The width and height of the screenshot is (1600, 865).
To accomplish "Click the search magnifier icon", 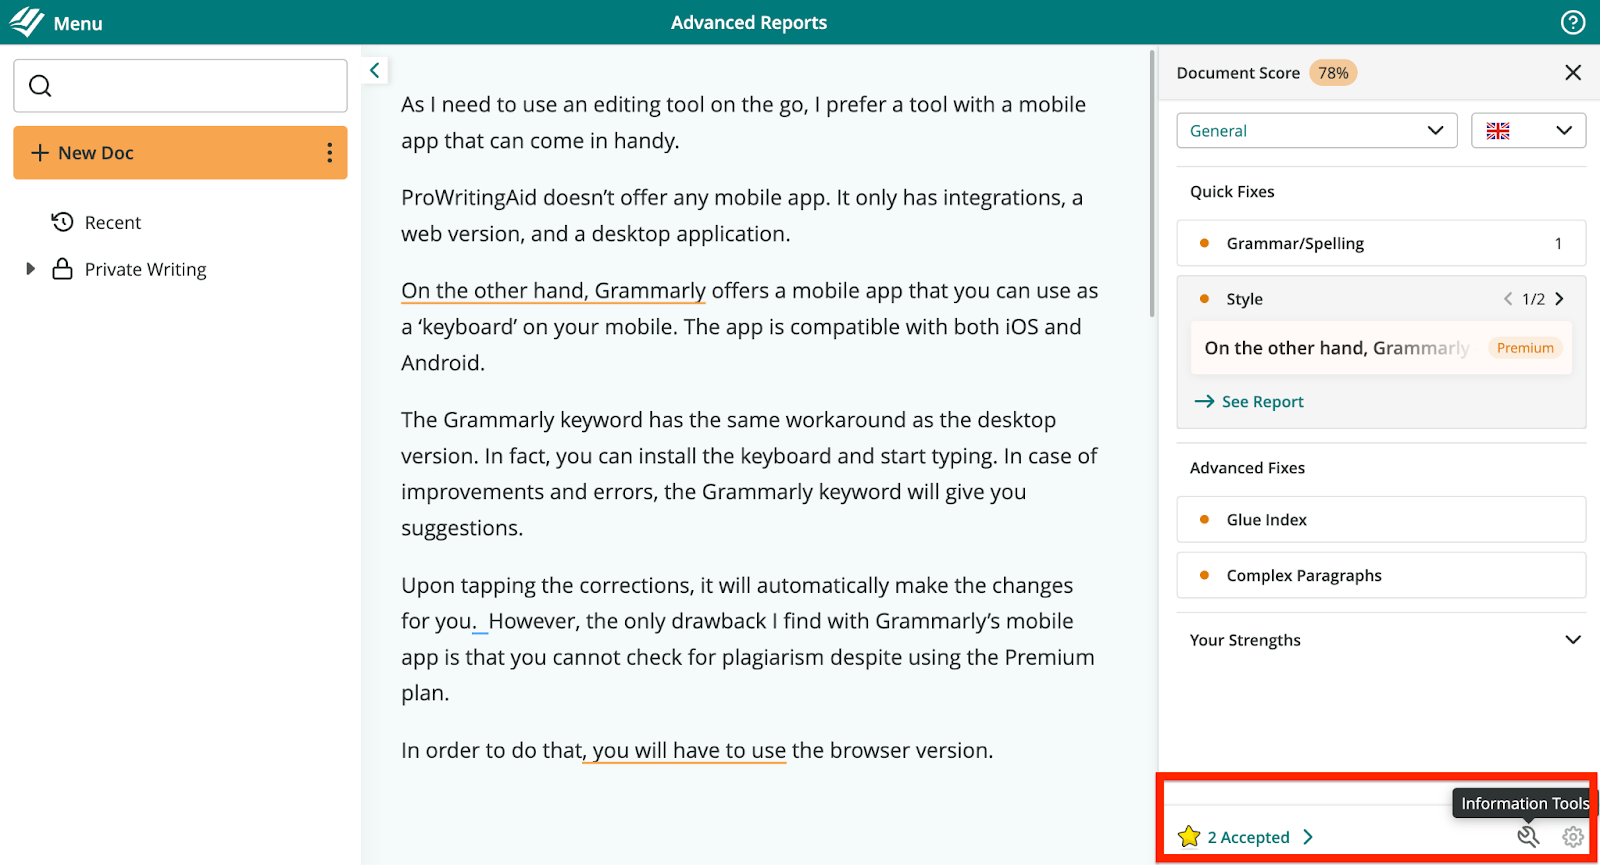I will point(40,86).
